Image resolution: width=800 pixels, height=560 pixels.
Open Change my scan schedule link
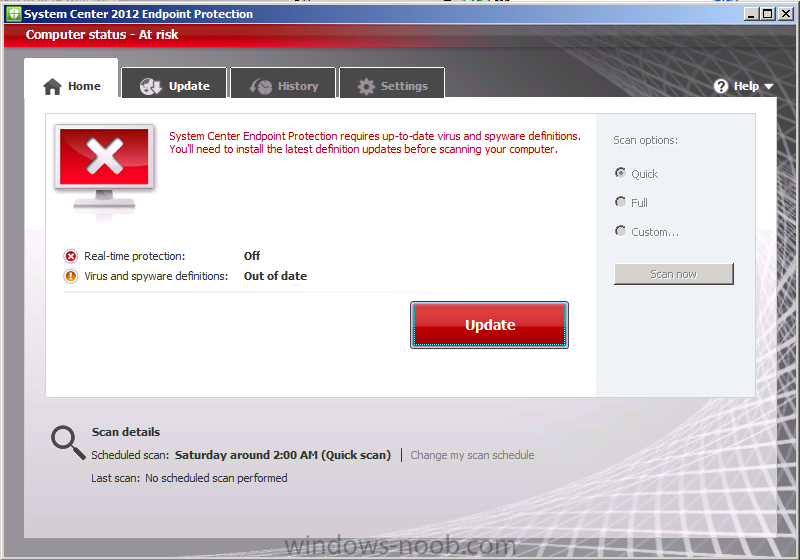pyautogui.click(x=472, y=455)
